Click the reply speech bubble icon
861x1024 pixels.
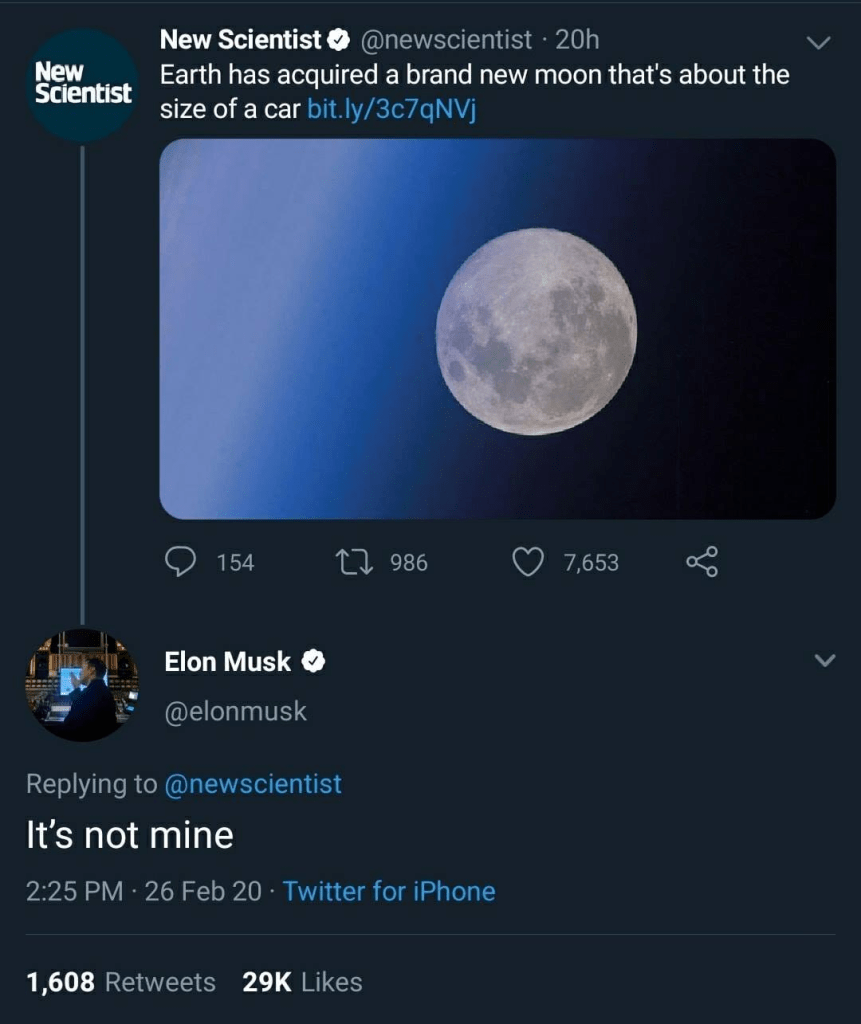(x=180, y=562)
